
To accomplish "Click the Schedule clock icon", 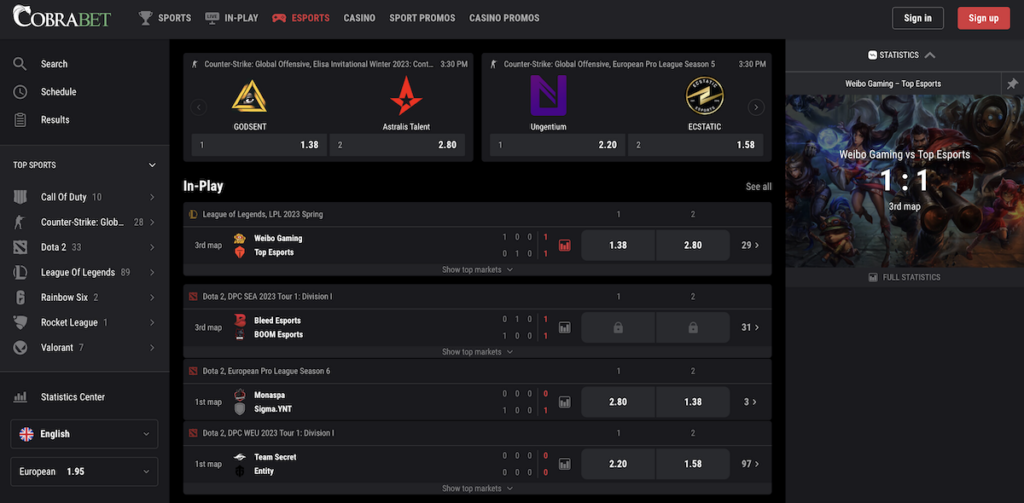I will click(20, 92).
